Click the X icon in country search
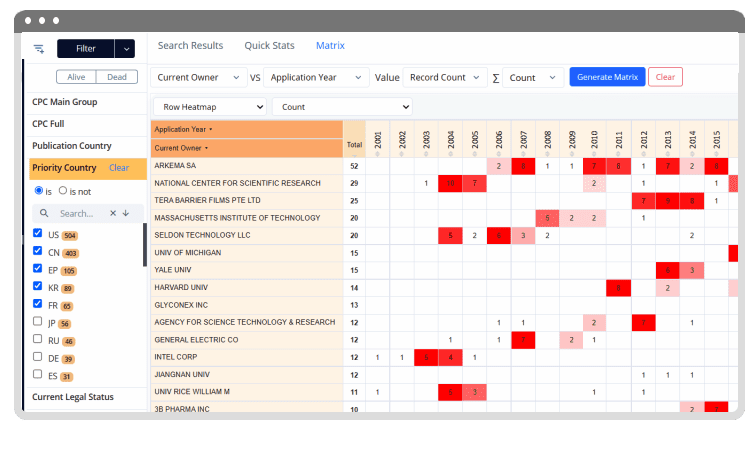Viewport: 750px width, 450px height. click(x=113, y=213)
